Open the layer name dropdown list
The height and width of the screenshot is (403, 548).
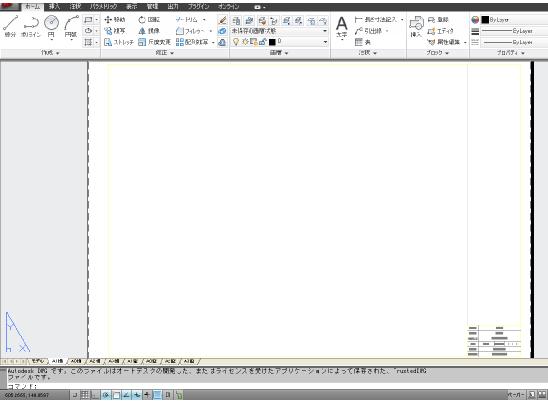[x=280, y=31]
